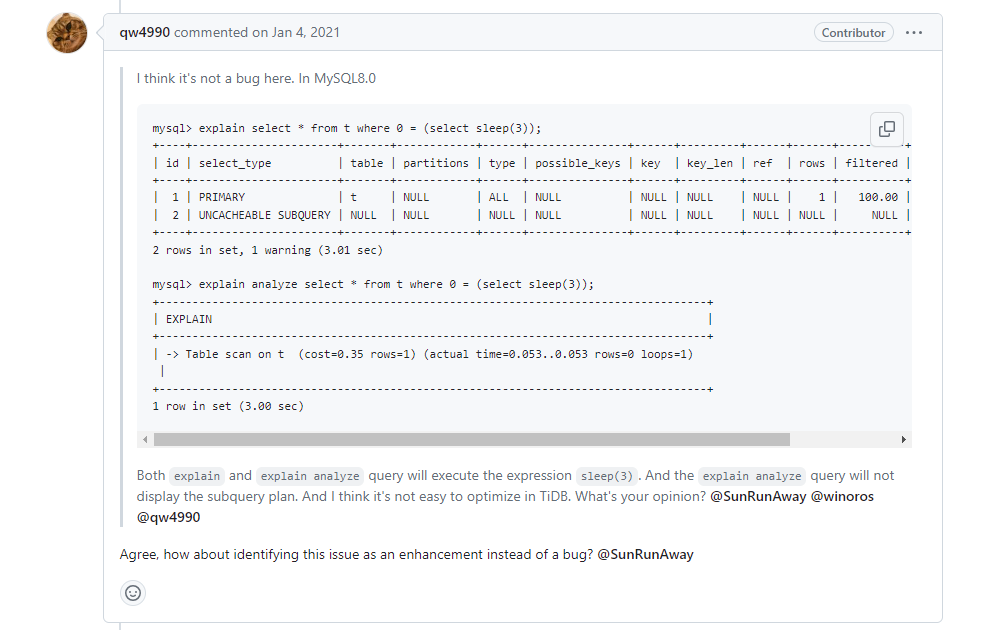Image resolution: width=1008 pixels, height=630 pixels.
Task: Open the @qw4990 mention in quoted text
Action: tap(168, 517)
